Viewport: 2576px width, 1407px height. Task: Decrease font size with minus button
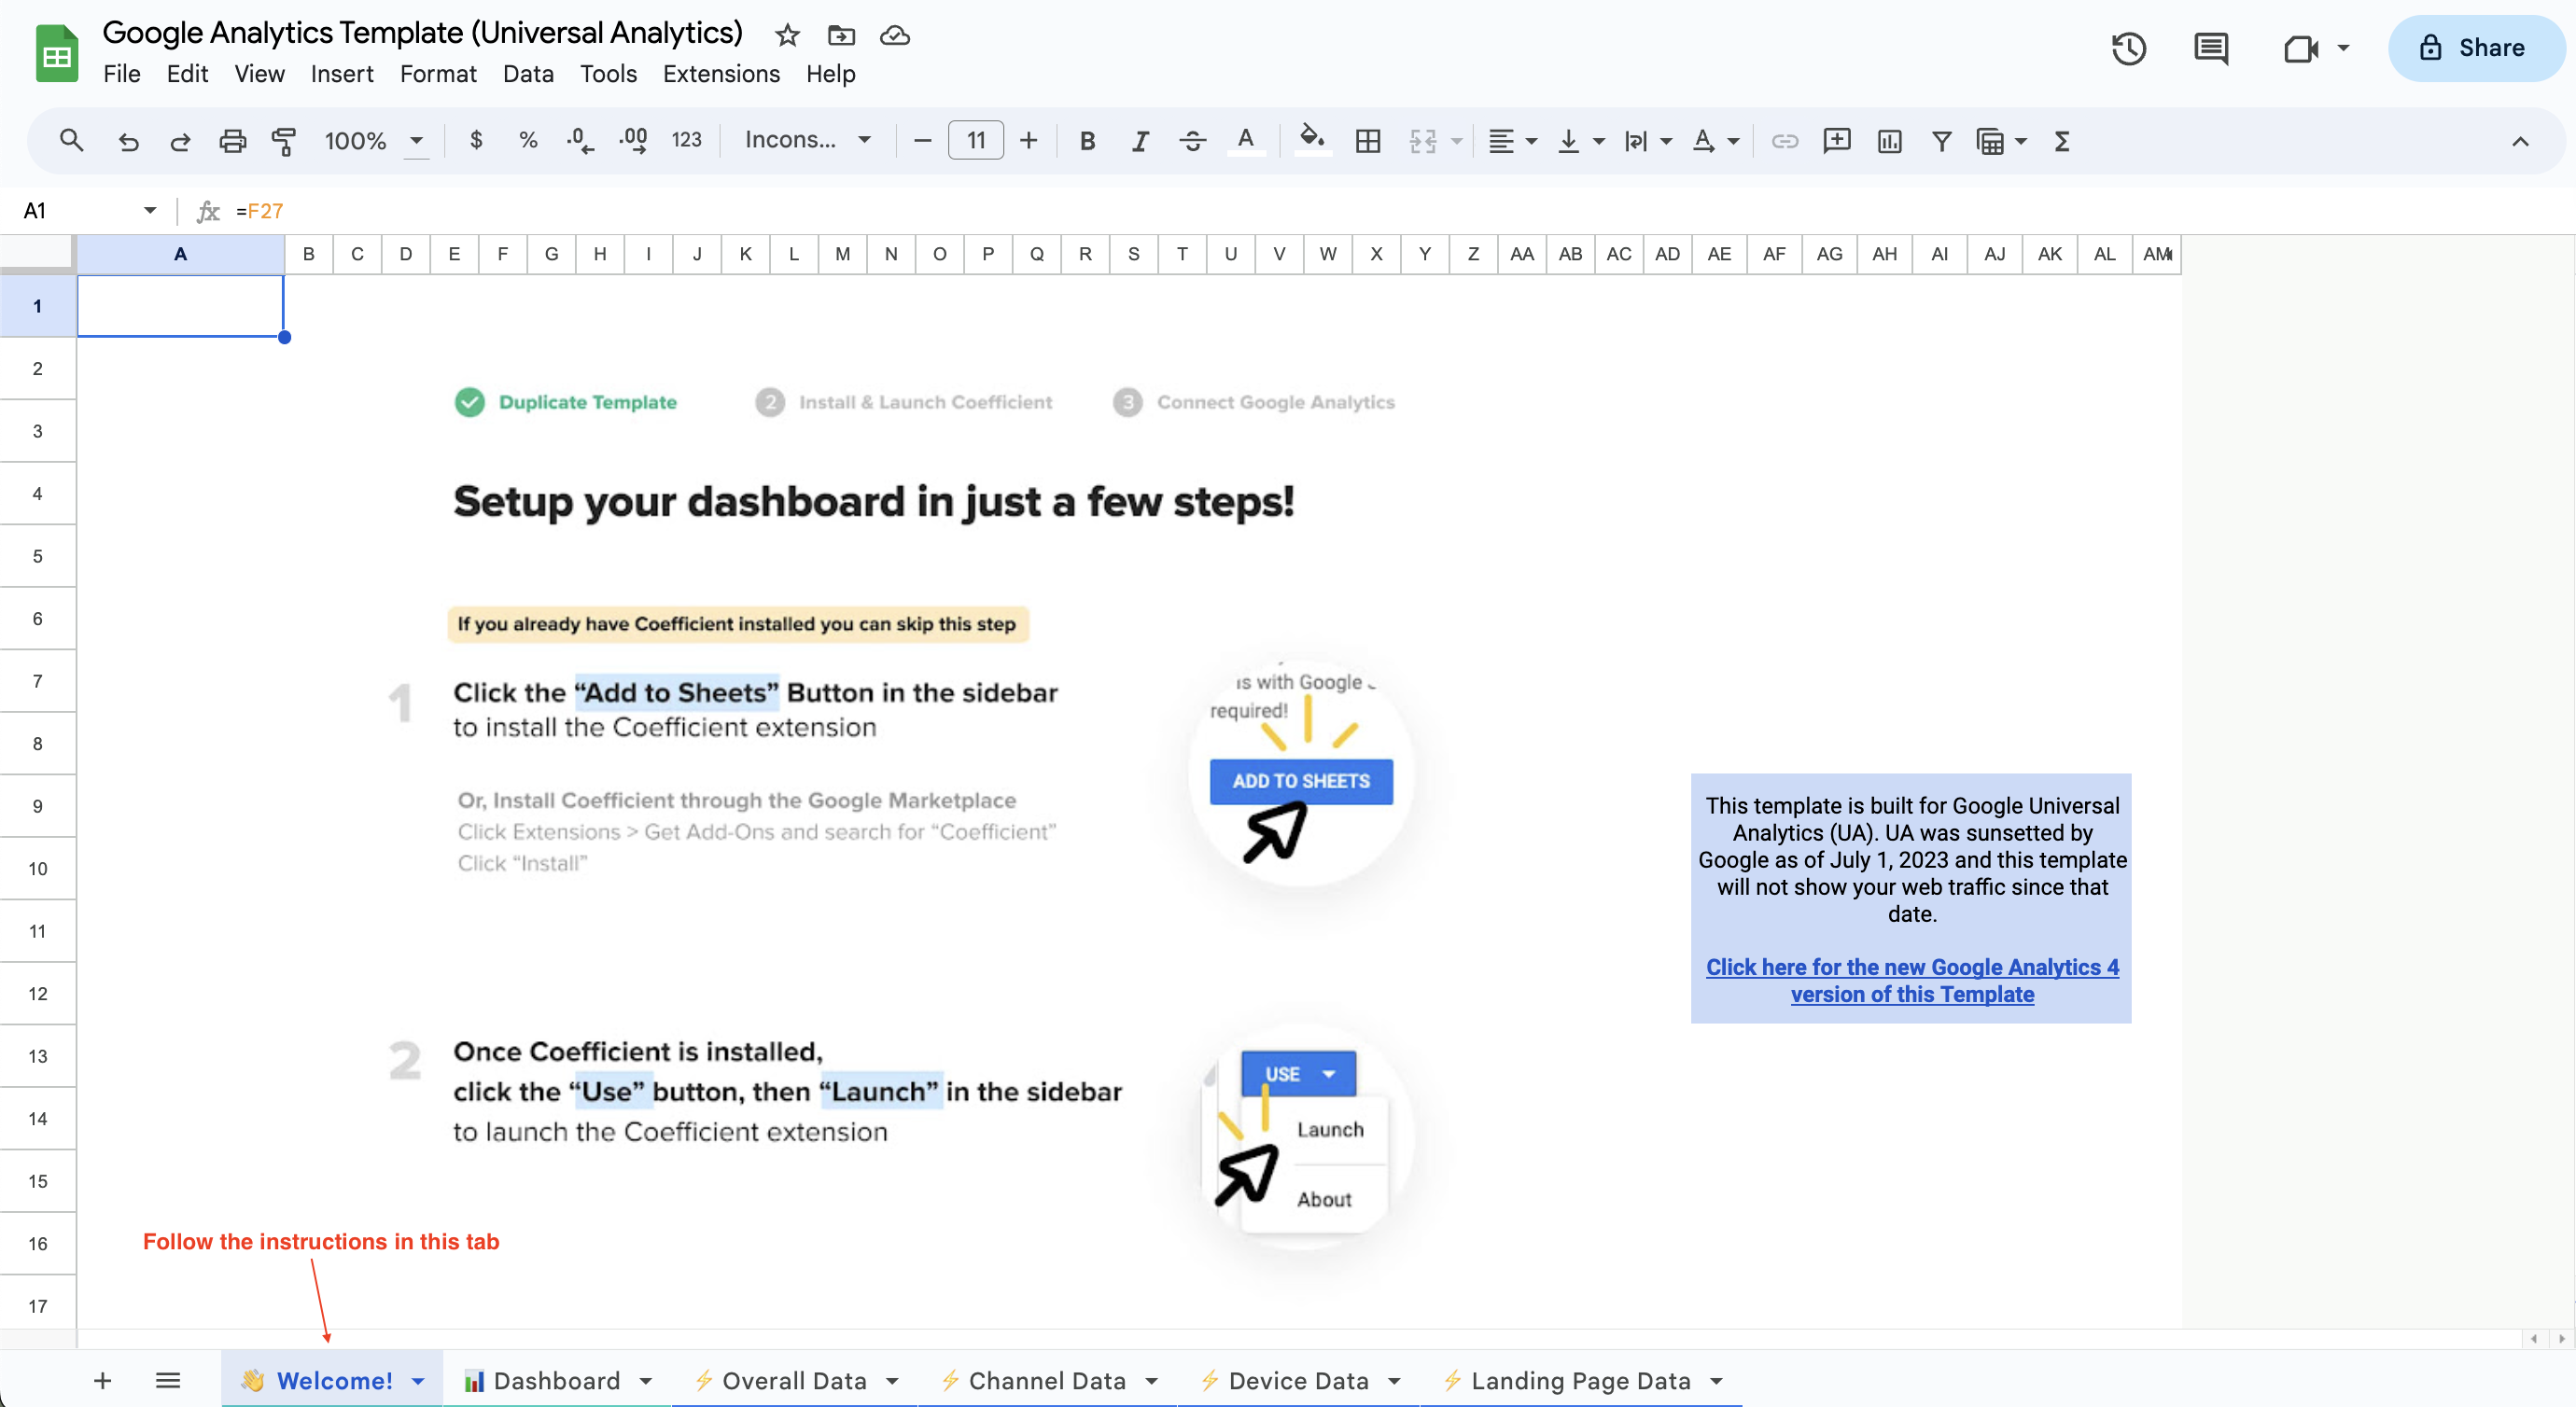[922, 141]
